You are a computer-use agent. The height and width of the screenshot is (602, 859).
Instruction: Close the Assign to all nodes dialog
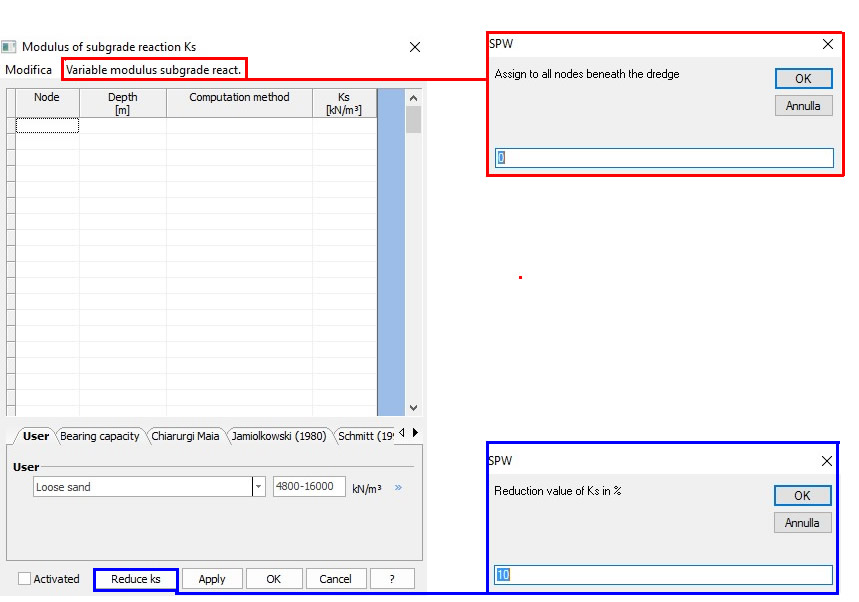click(827, 44)
